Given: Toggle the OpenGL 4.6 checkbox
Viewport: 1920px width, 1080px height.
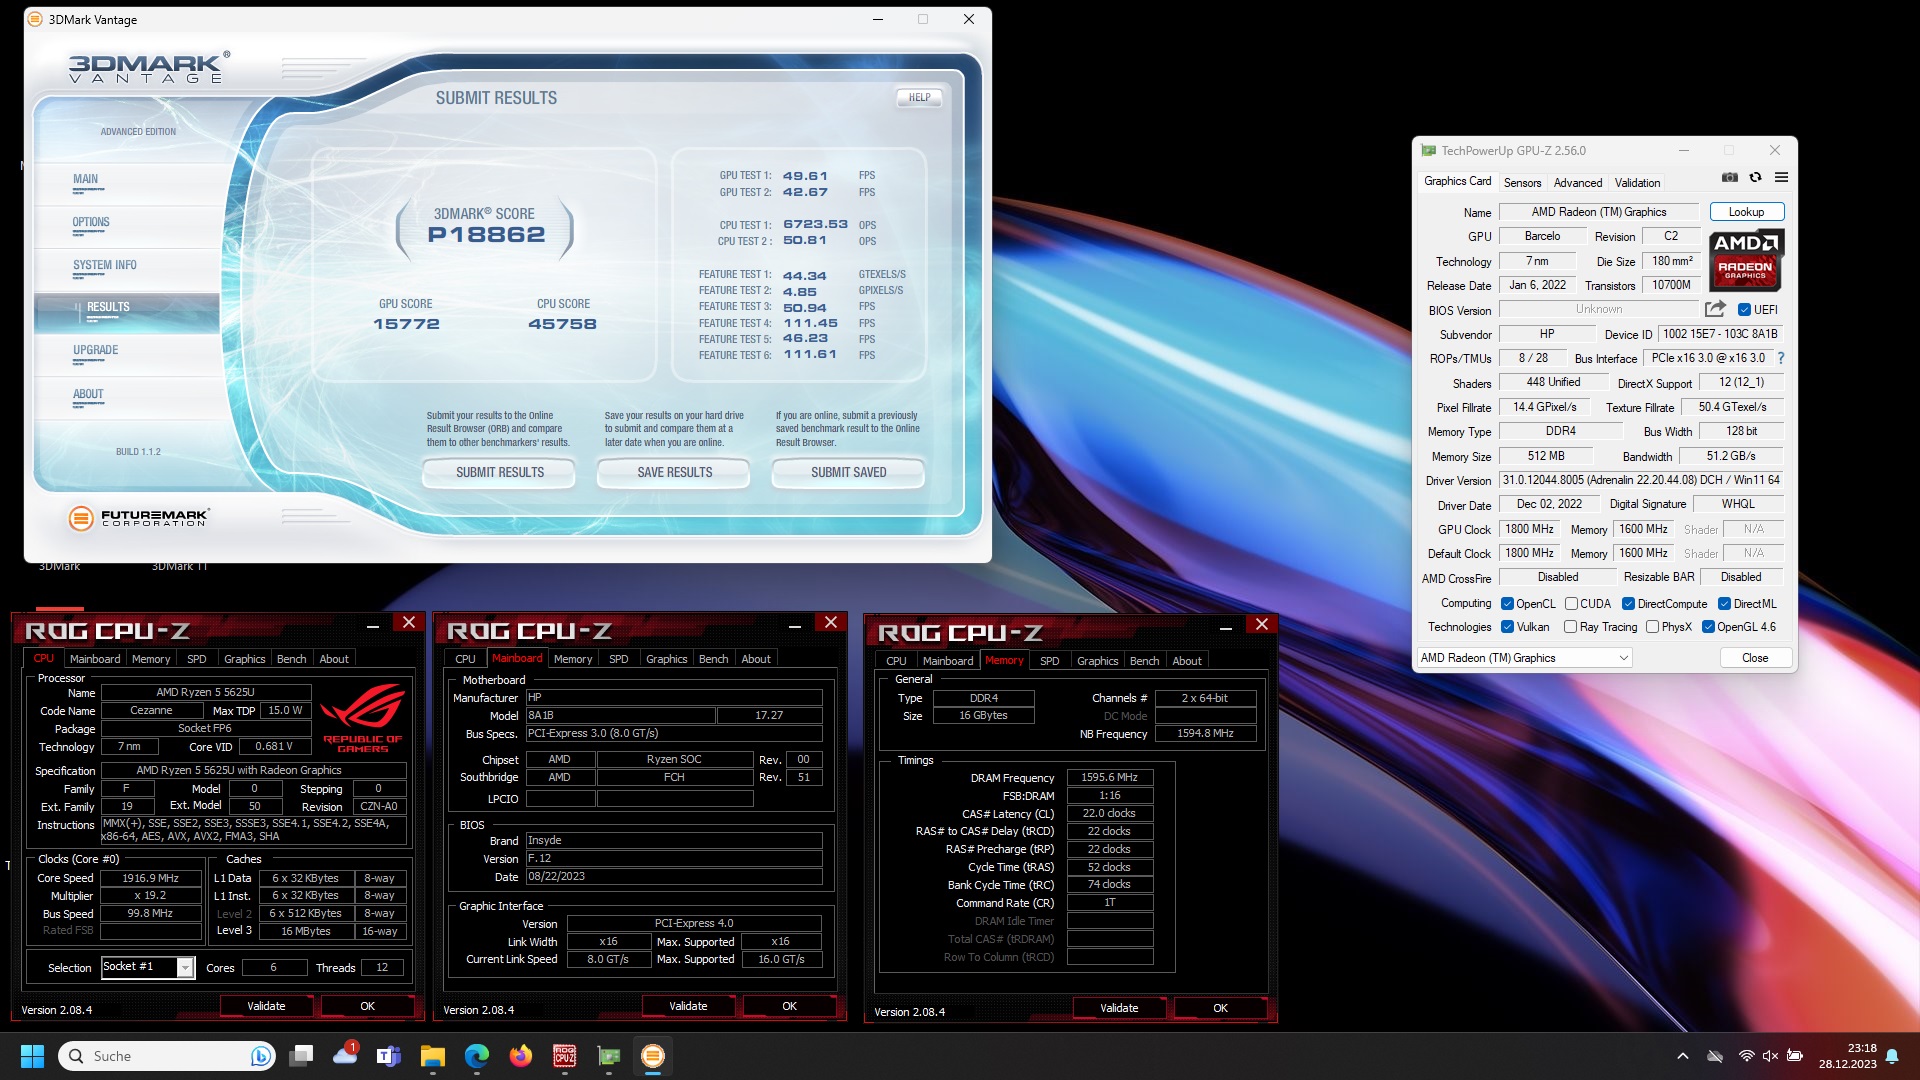Looking at the screenshot, I should pyautogui.click(x=1708, y=627).
